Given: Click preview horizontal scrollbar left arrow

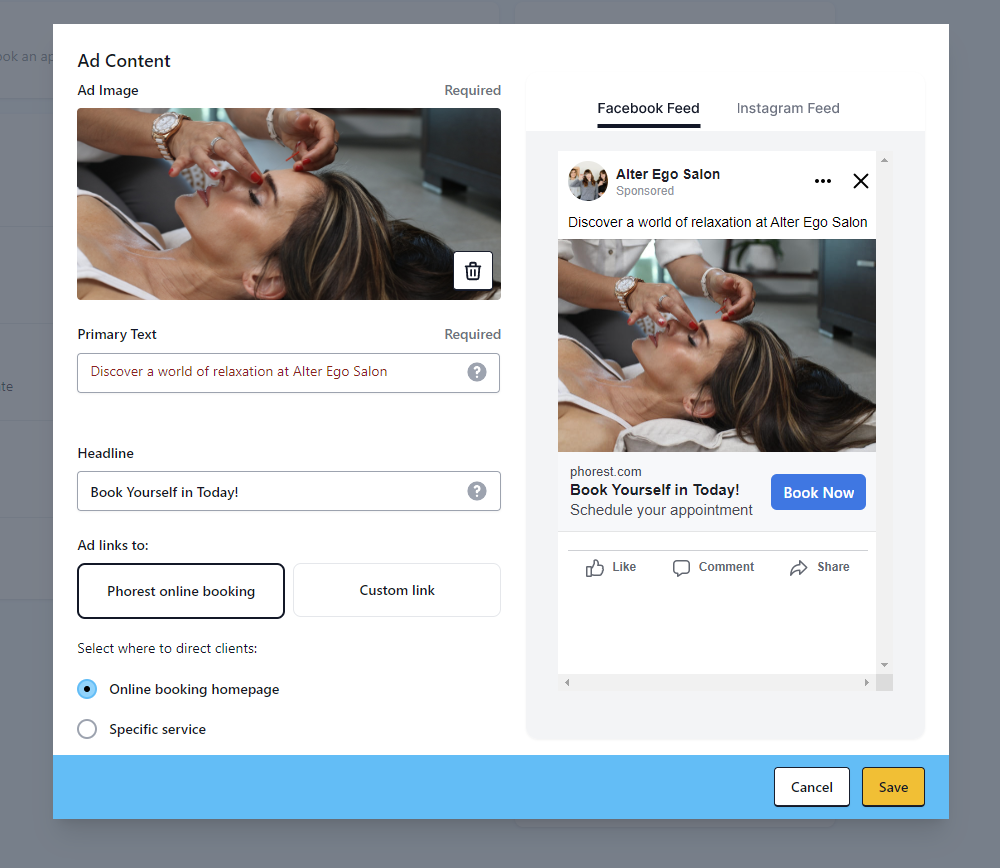Looking at the screenshot, I should click(566, 682).
